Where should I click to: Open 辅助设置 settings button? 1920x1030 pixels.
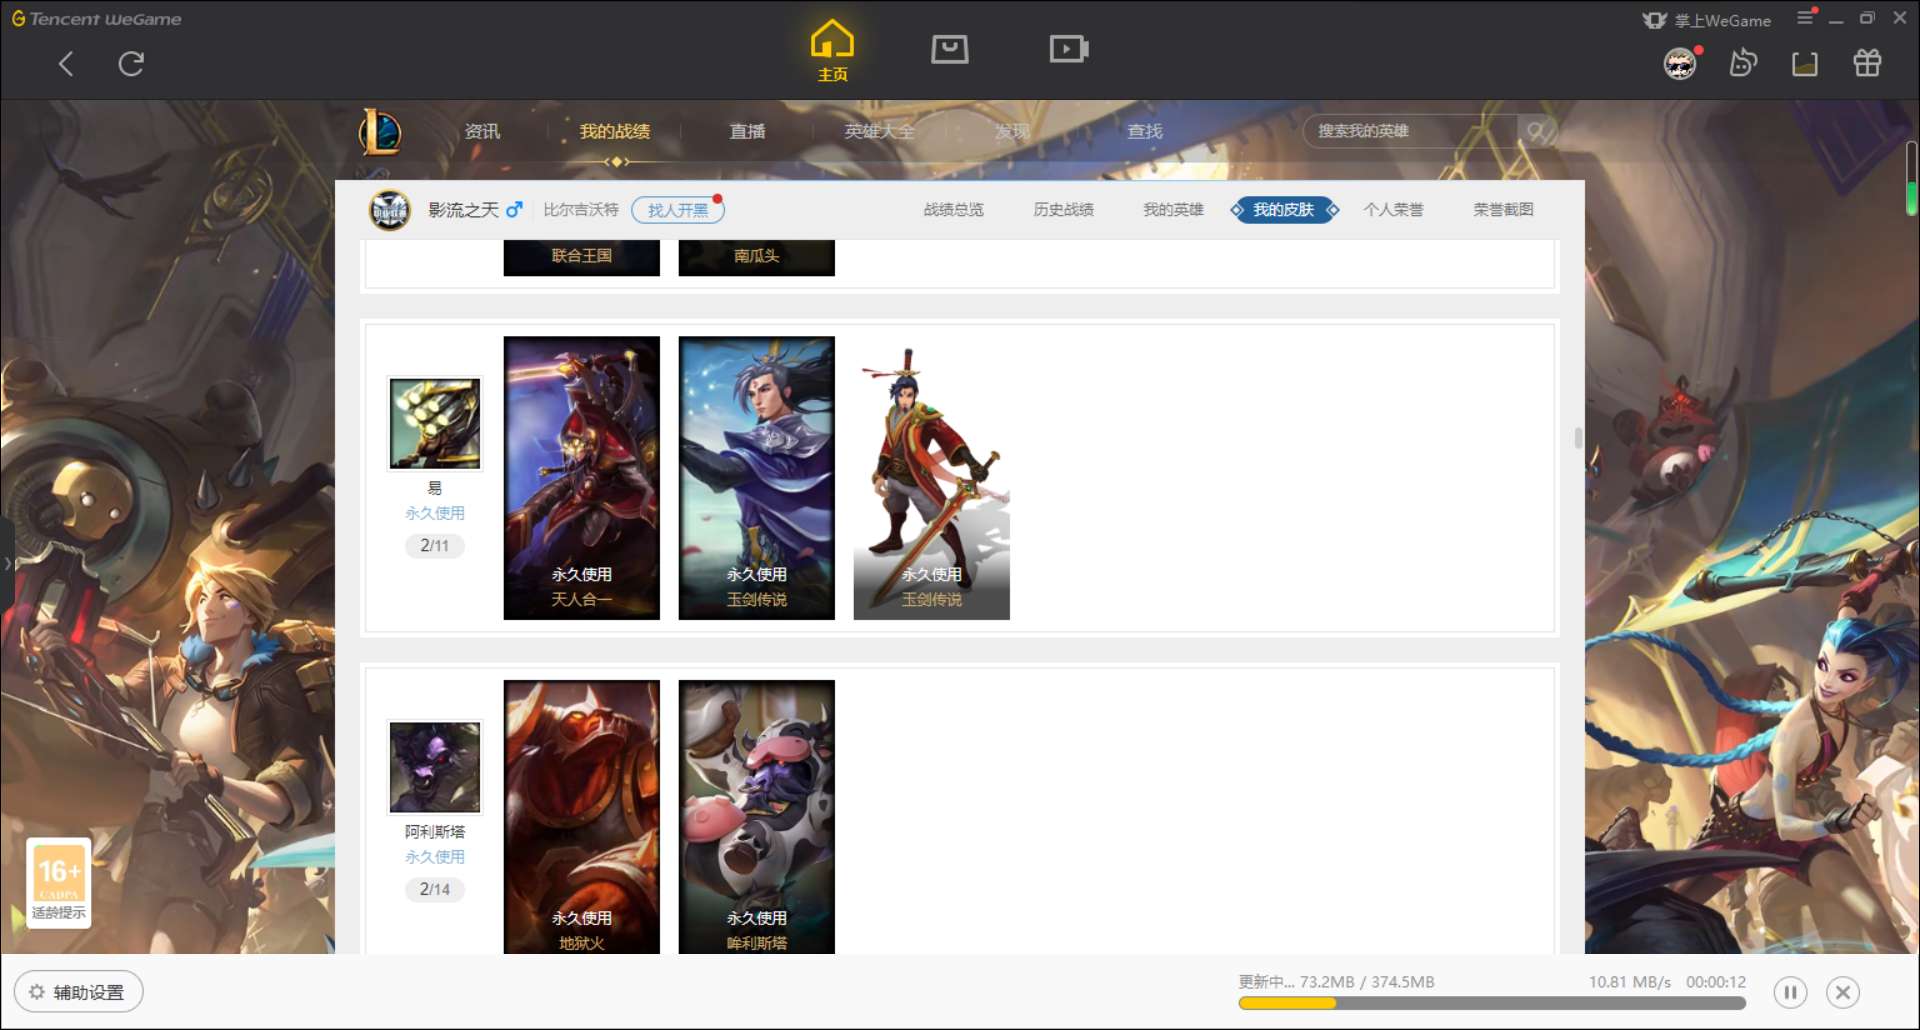point(79,992)
